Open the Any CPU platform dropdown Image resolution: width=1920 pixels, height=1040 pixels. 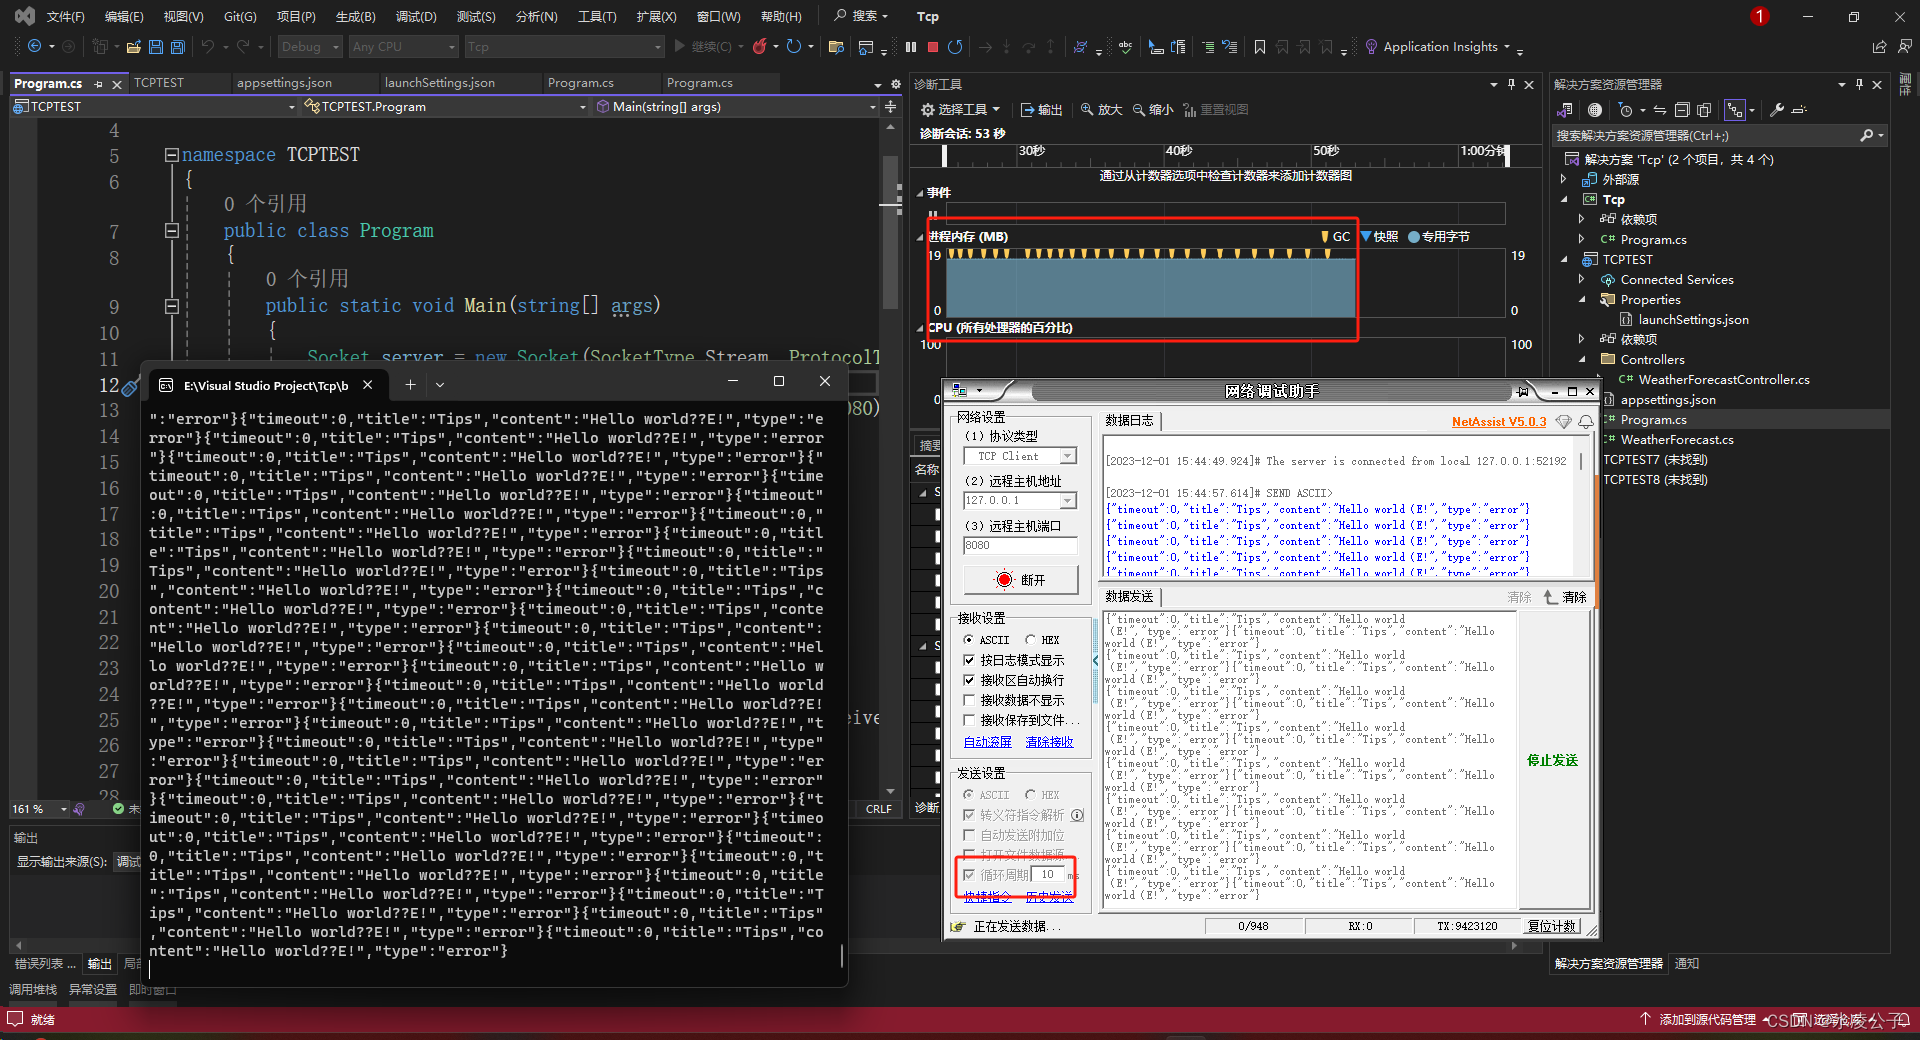point(404,47)
